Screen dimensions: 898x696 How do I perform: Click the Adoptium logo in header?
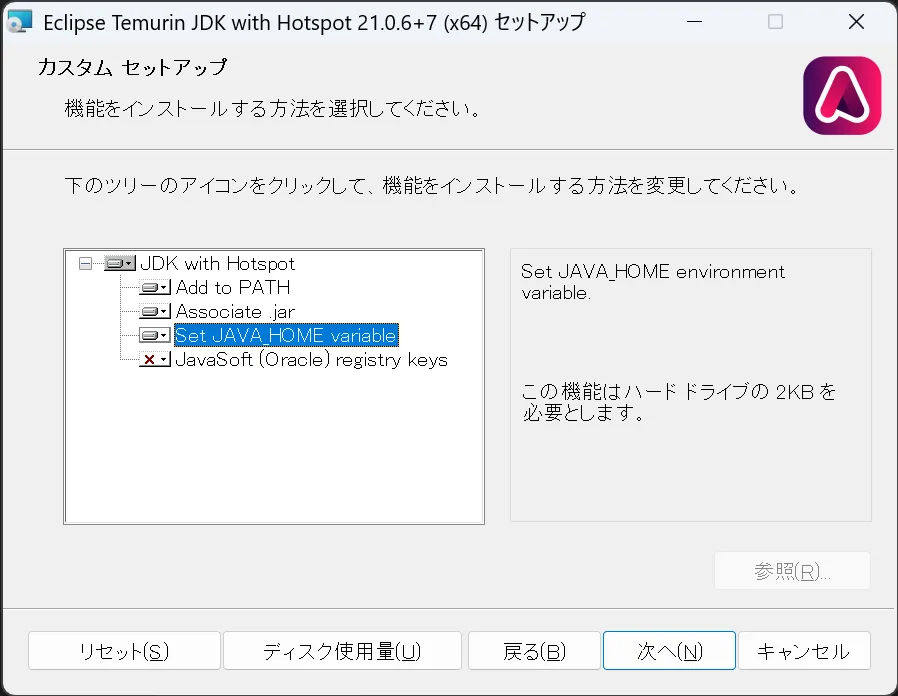[842, 96]
